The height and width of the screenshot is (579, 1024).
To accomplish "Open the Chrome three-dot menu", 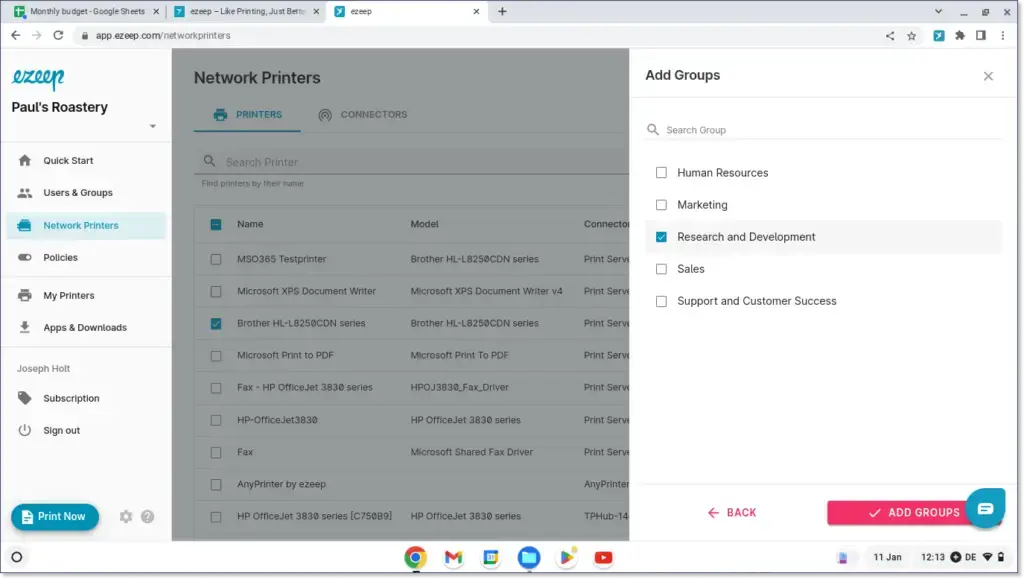I will (1003, 35).
